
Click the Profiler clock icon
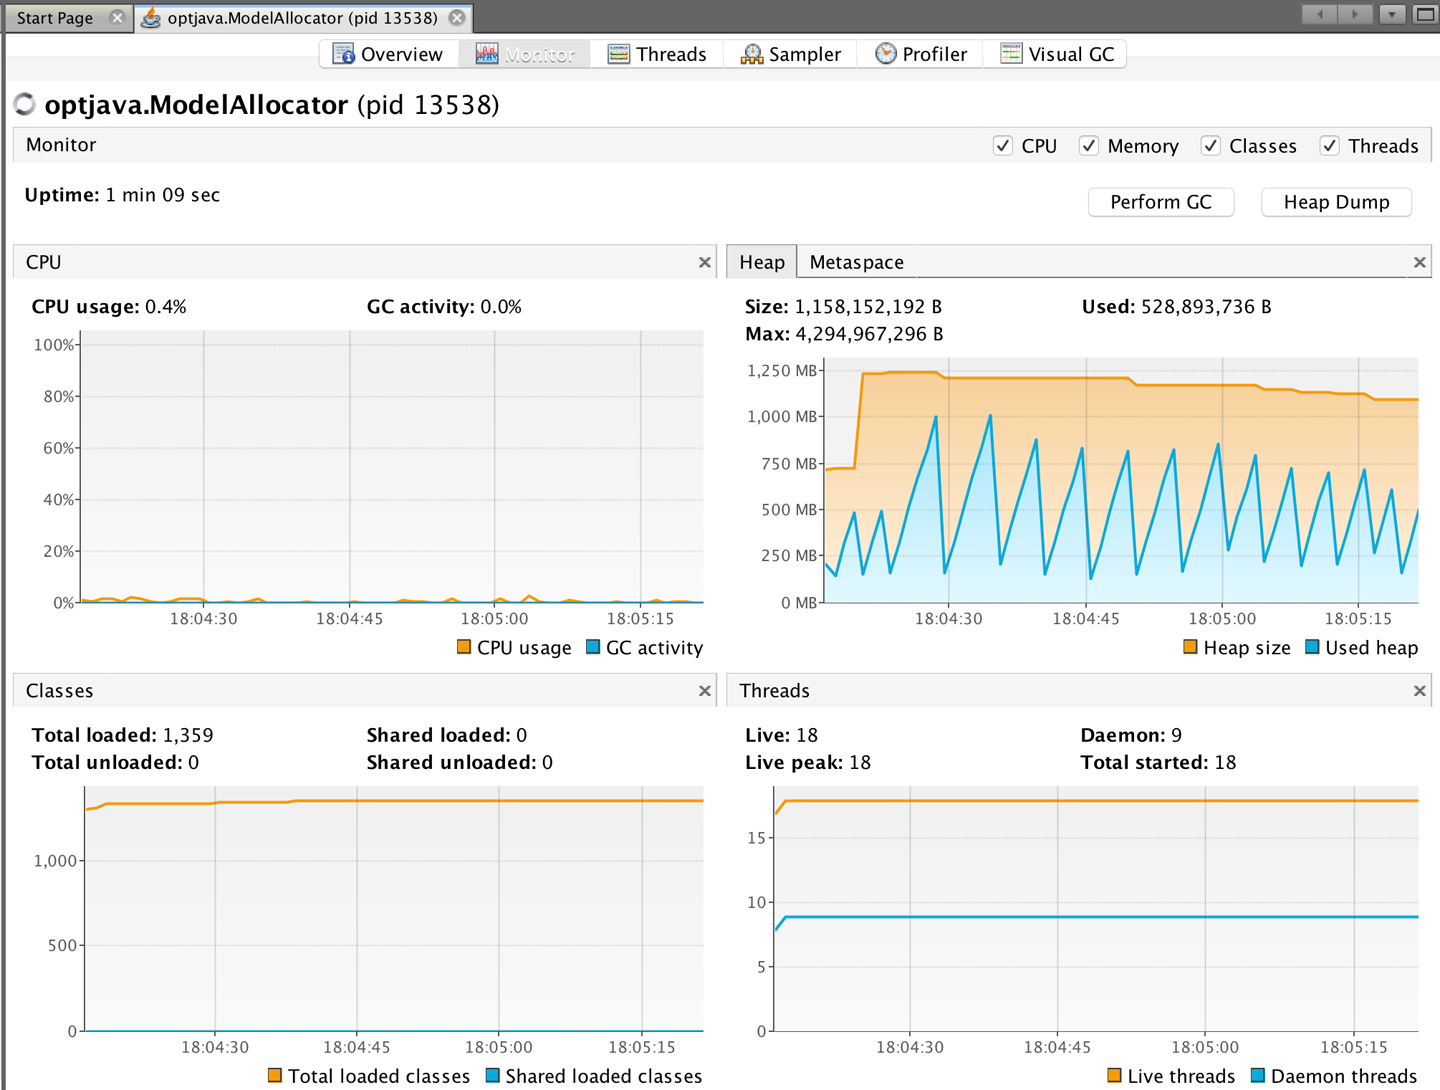[885, 54]
